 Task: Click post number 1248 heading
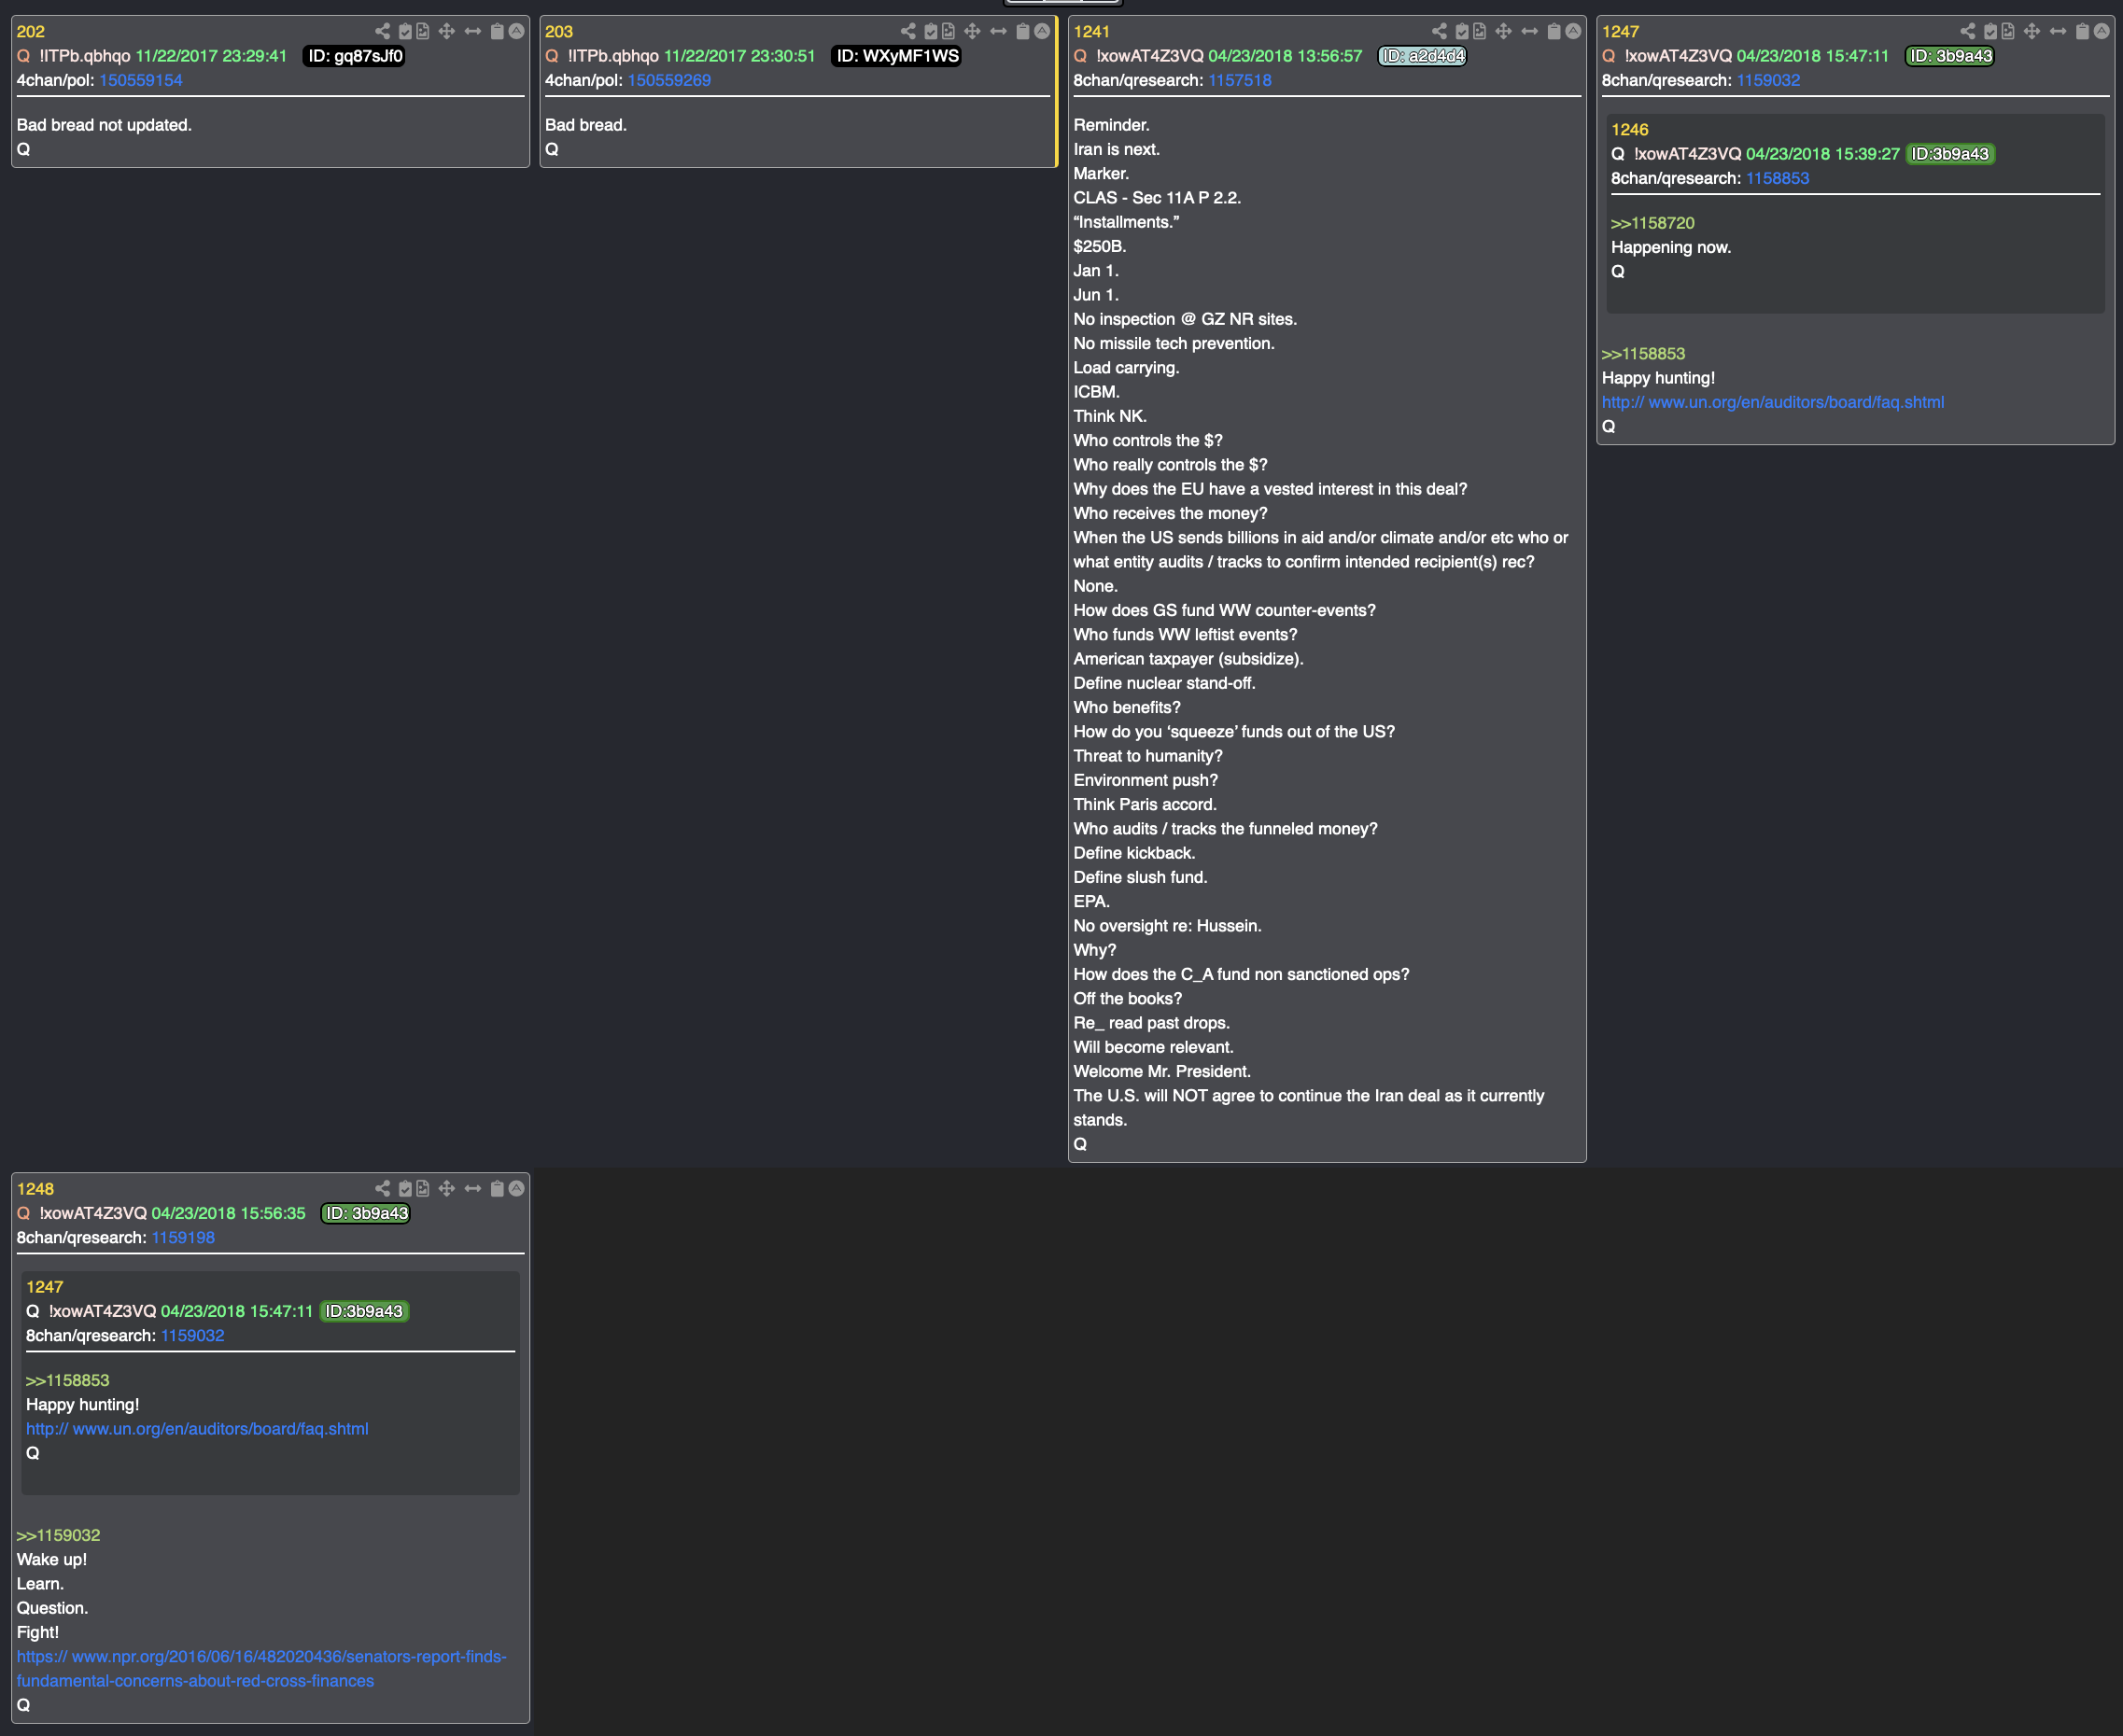(x=35, y=1188)
